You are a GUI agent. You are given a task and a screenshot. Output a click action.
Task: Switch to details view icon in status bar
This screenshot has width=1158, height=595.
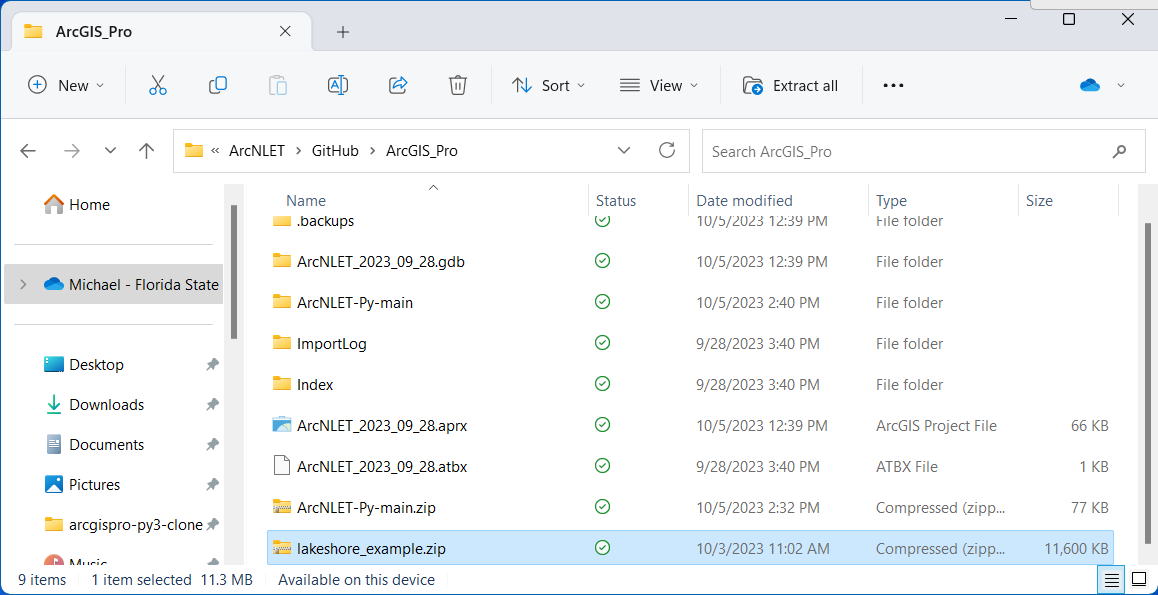[1112, 580]
